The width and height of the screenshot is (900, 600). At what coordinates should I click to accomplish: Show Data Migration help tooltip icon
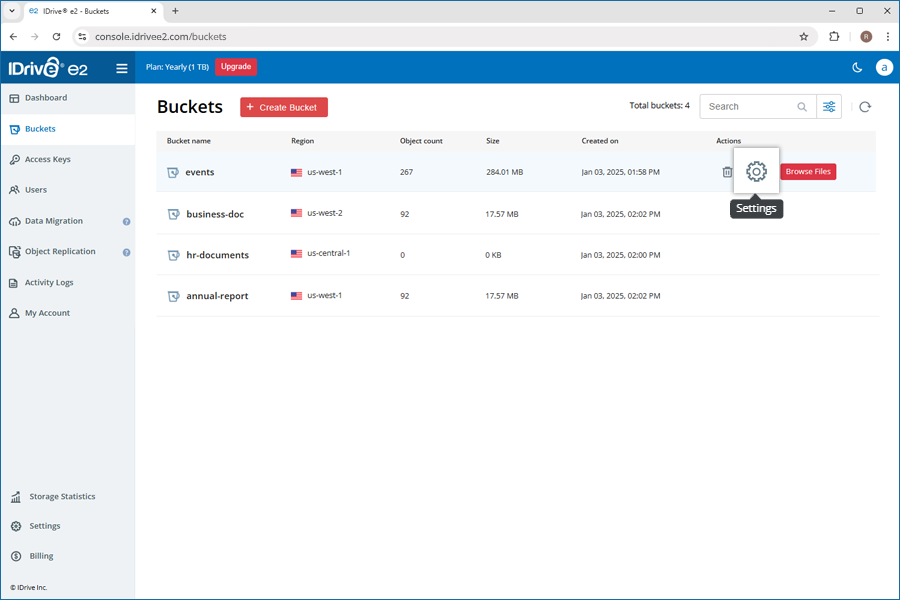[127, 221]
